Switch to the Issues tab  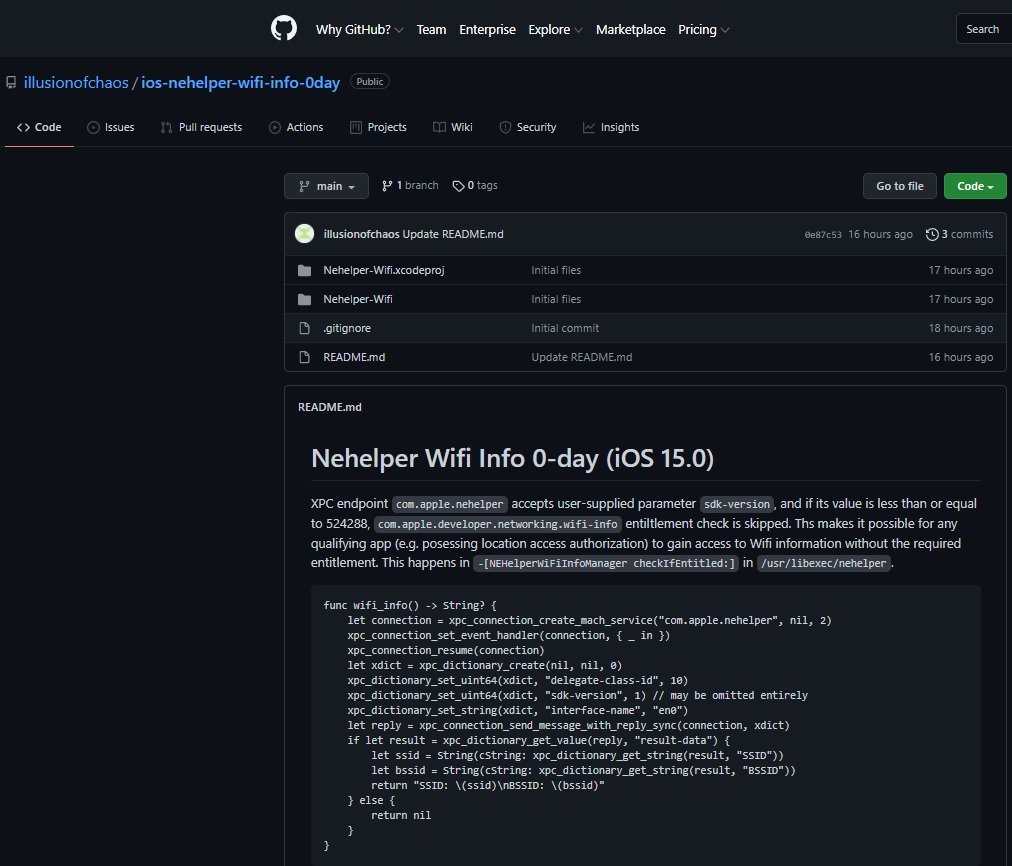click(x=111, y=127)
